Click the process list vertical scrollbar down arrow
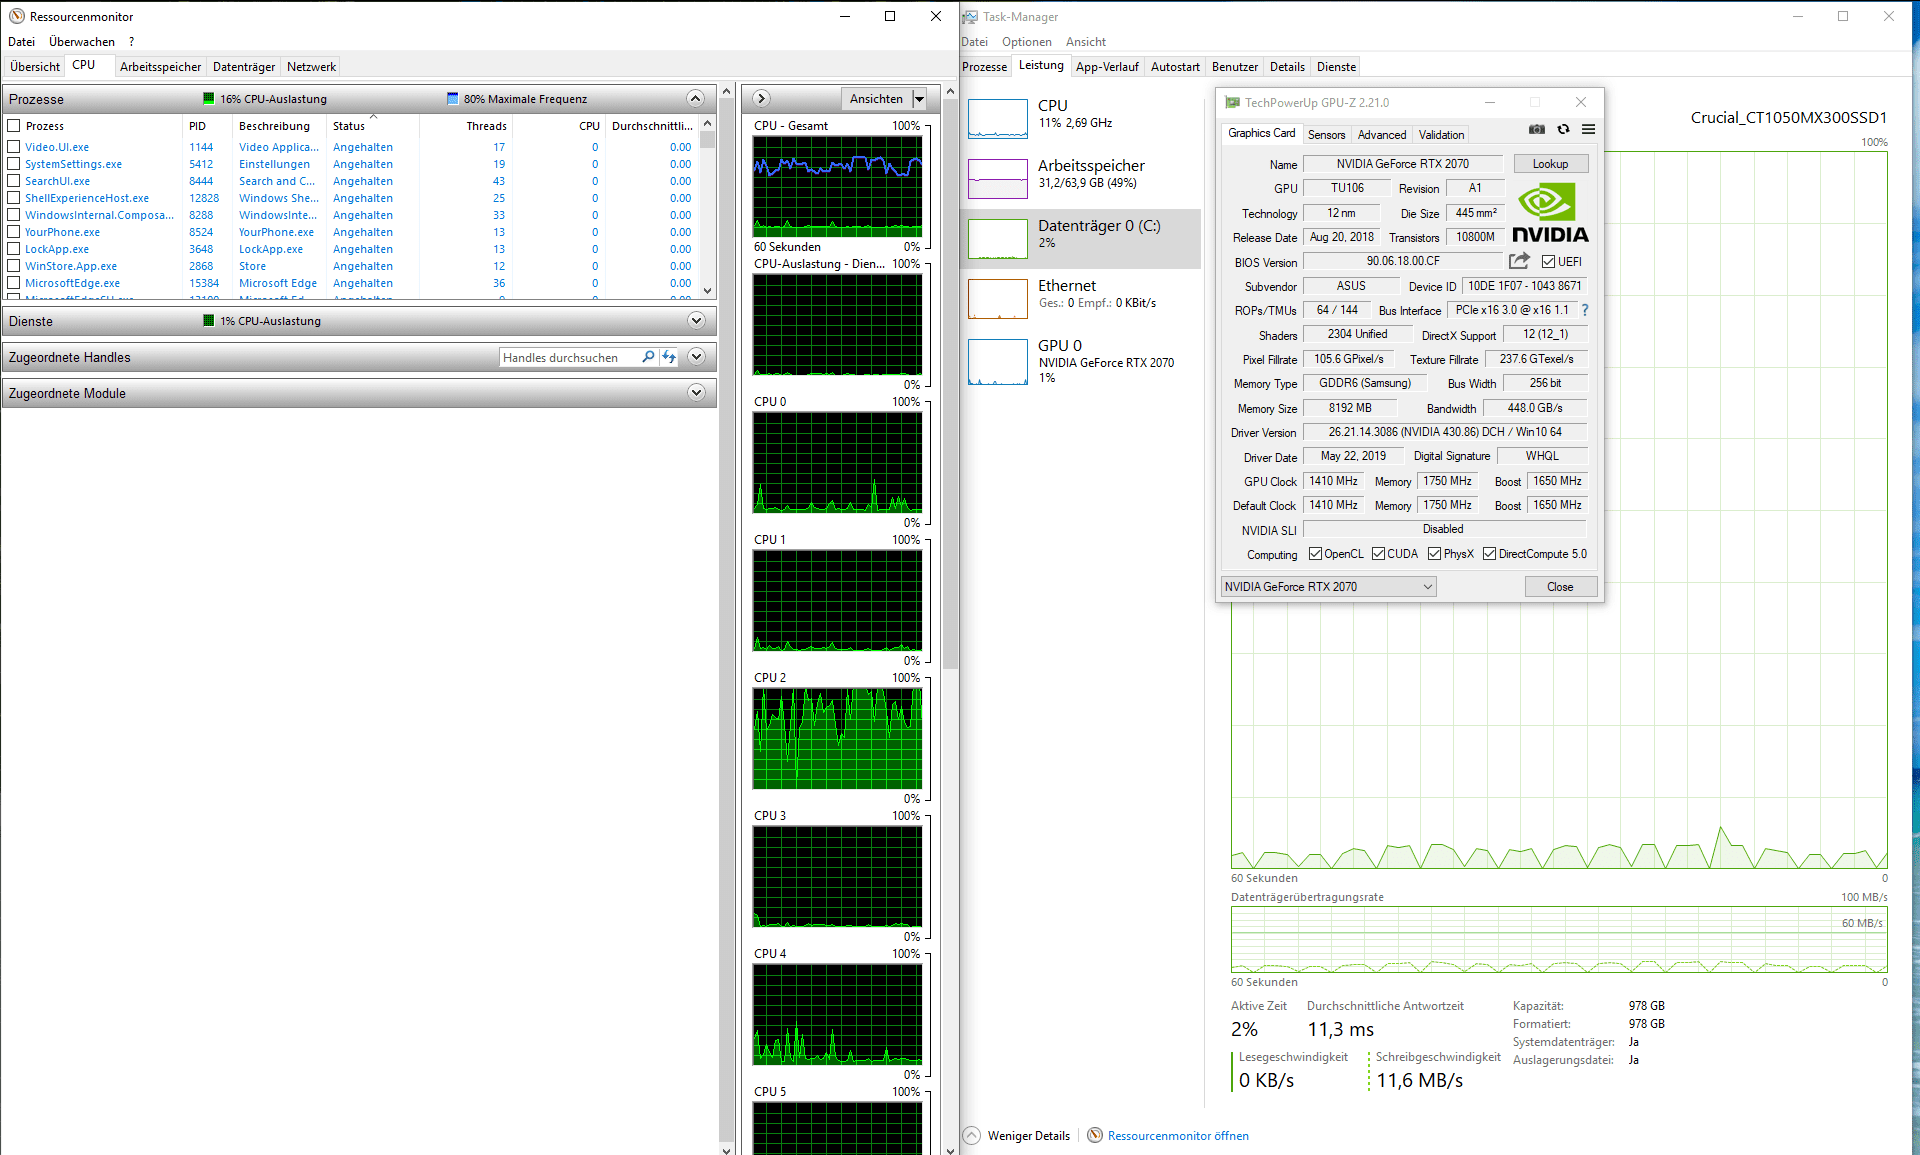 (708, 291)
